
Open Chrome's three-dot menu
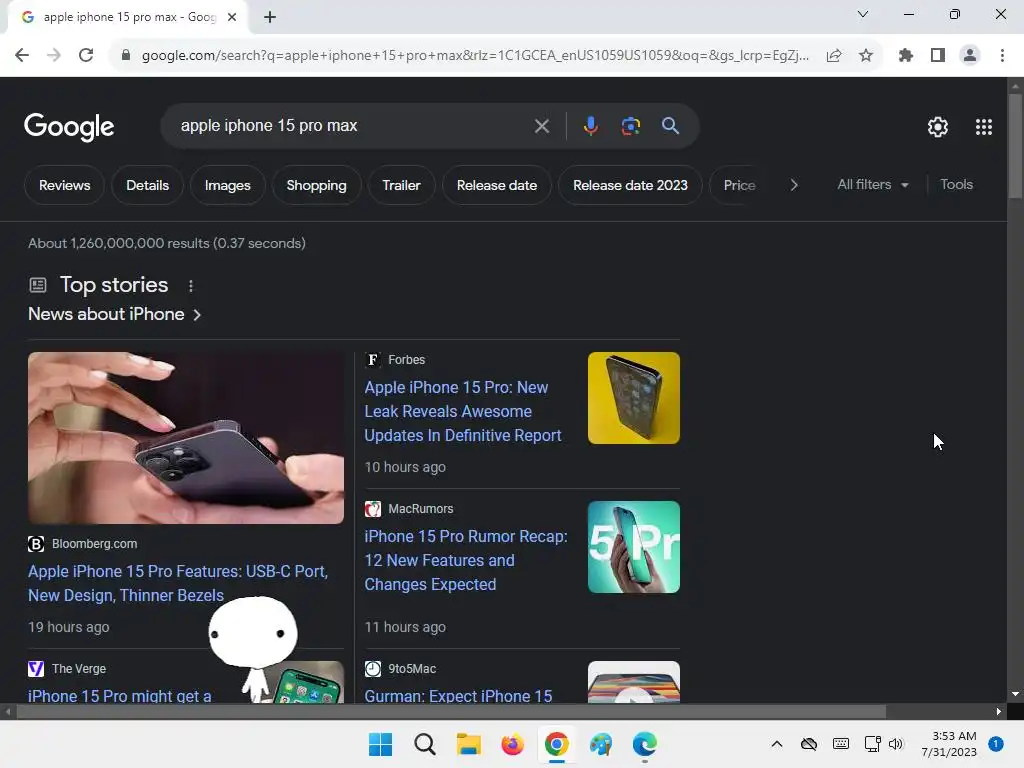pyautogui.click(x=1002, y=56)
